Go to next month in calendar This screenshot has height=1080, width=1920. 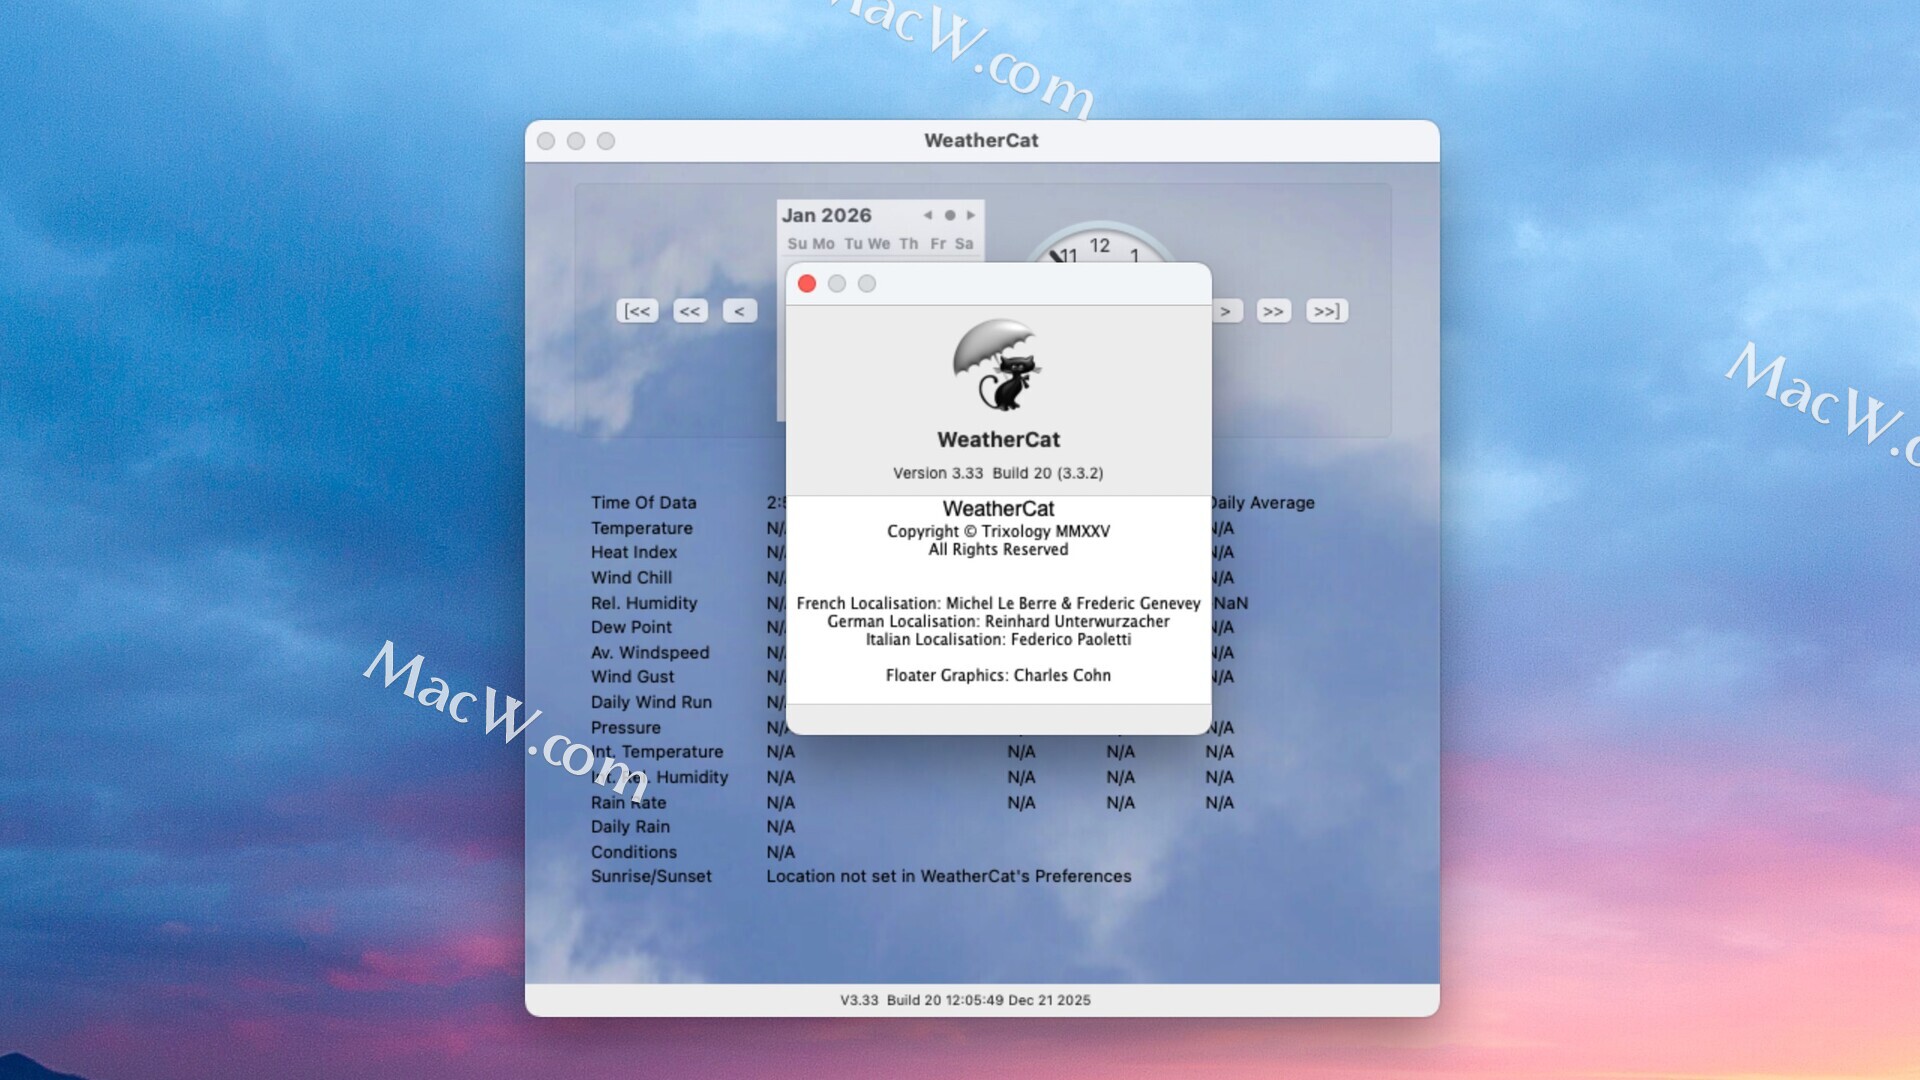[x=971, y=215]
